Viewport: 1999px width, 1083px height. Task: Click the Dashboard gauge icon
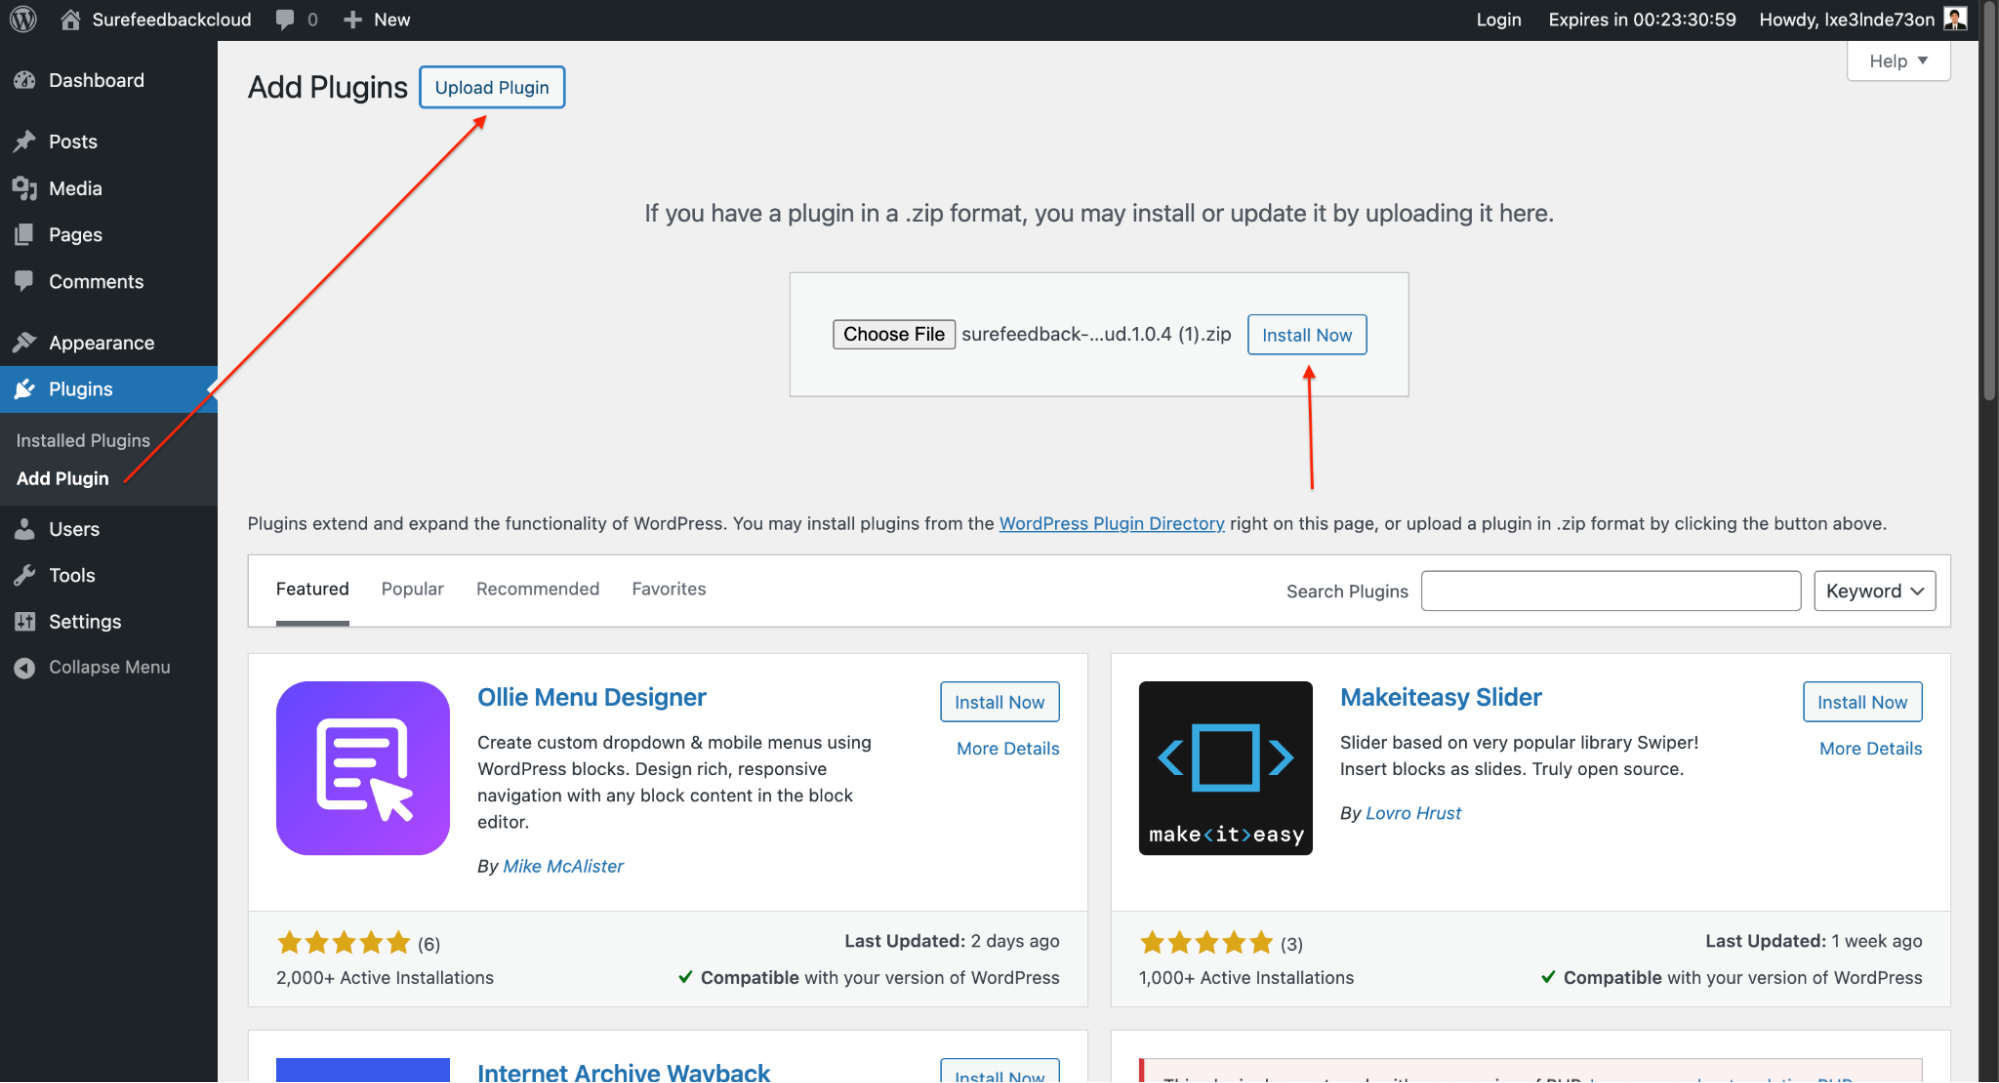point(25,80)
